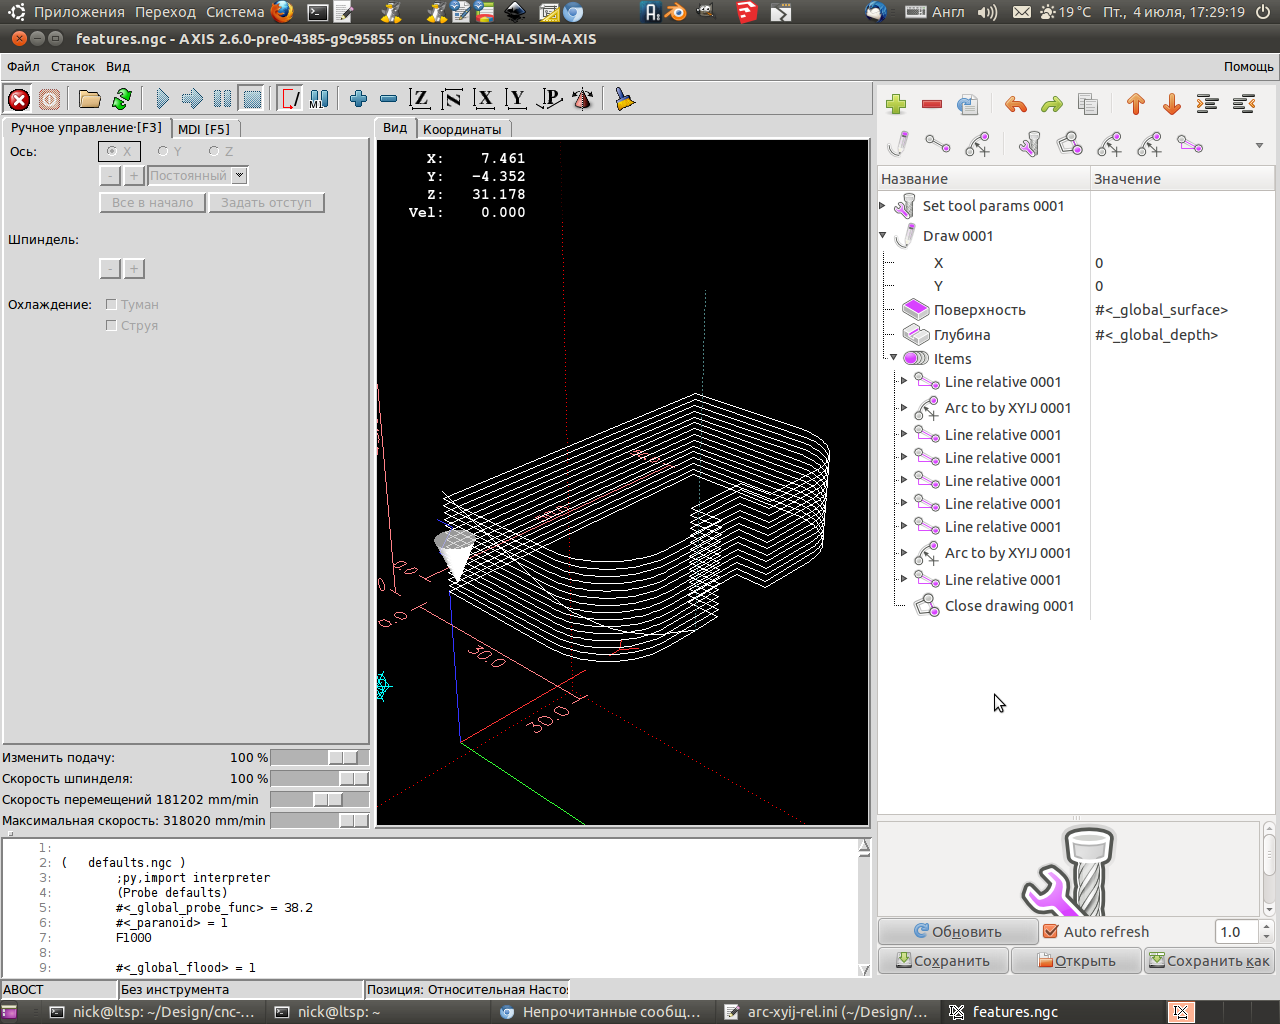Click the orange undo arrow in the features panel
The image size is (1280, 1024).
pos(1015,105)
